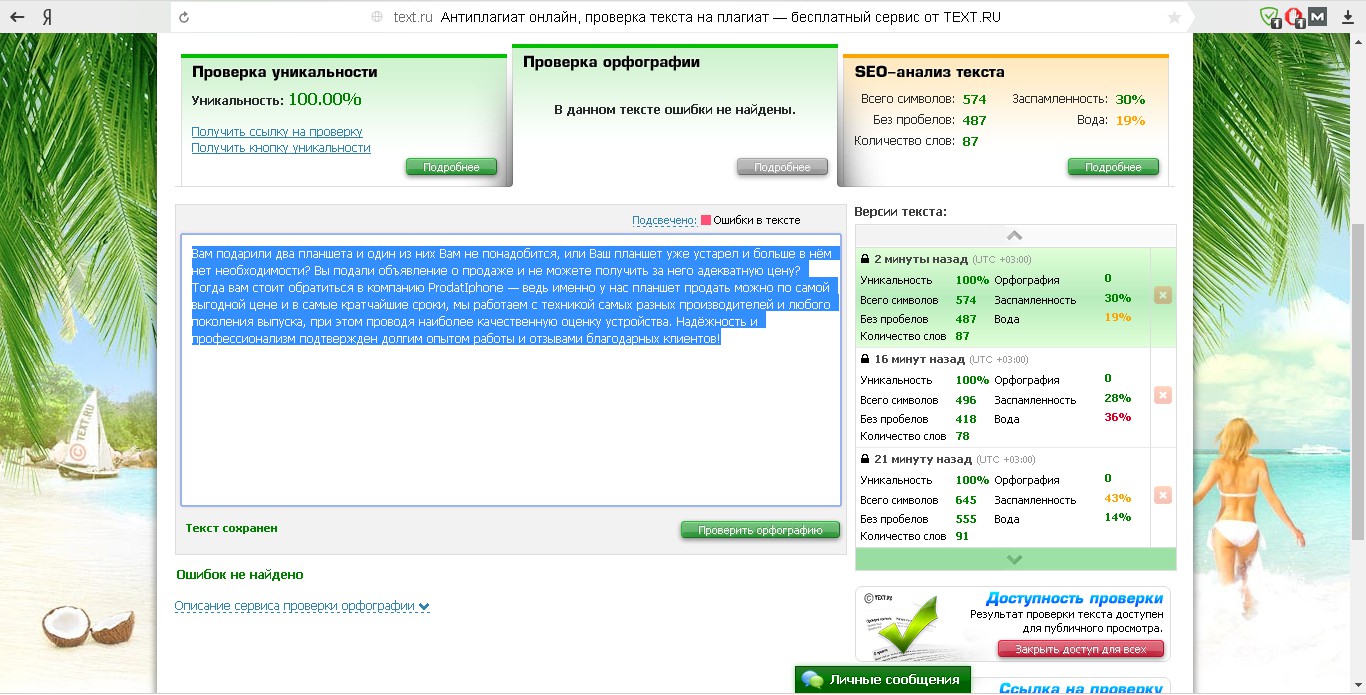Viewport: 1366px width, 695px height.
Task: Move versions list up with arrow
Action: 1014,236
